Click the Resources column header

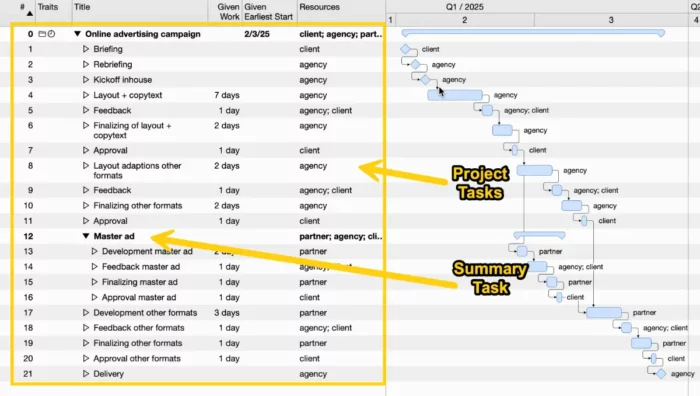[319, 7]
